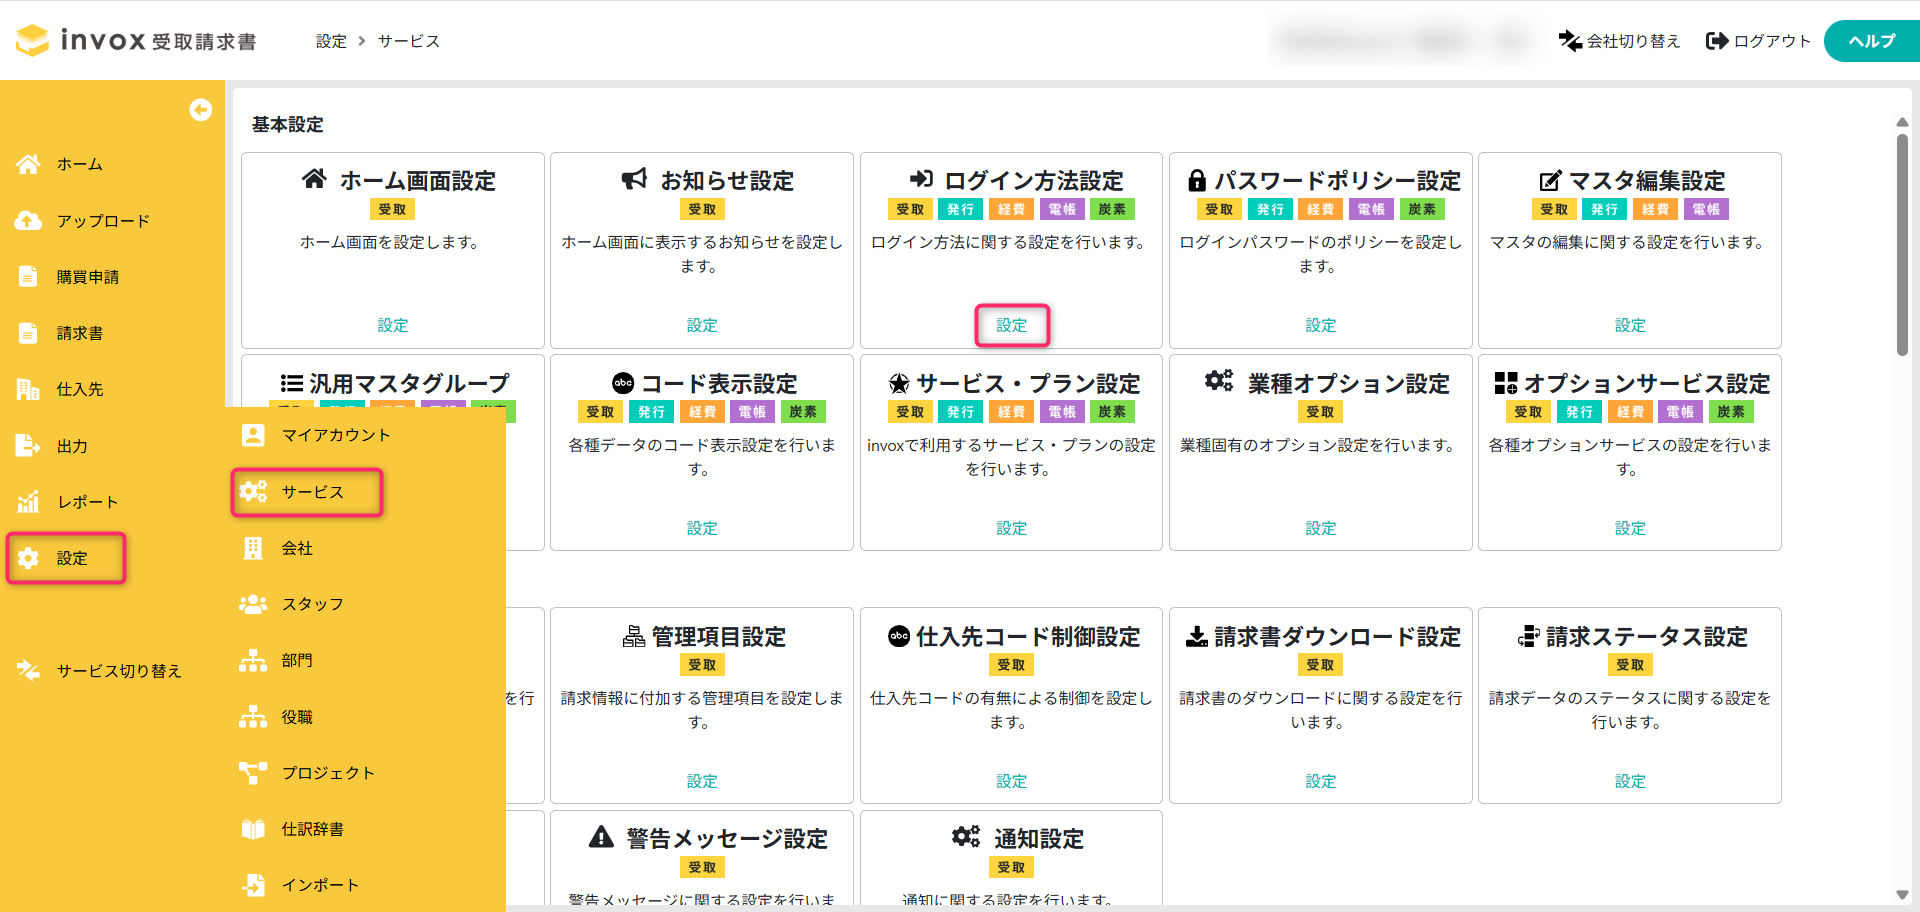Click the scrollbar down arrow

tap(1902, 895)
